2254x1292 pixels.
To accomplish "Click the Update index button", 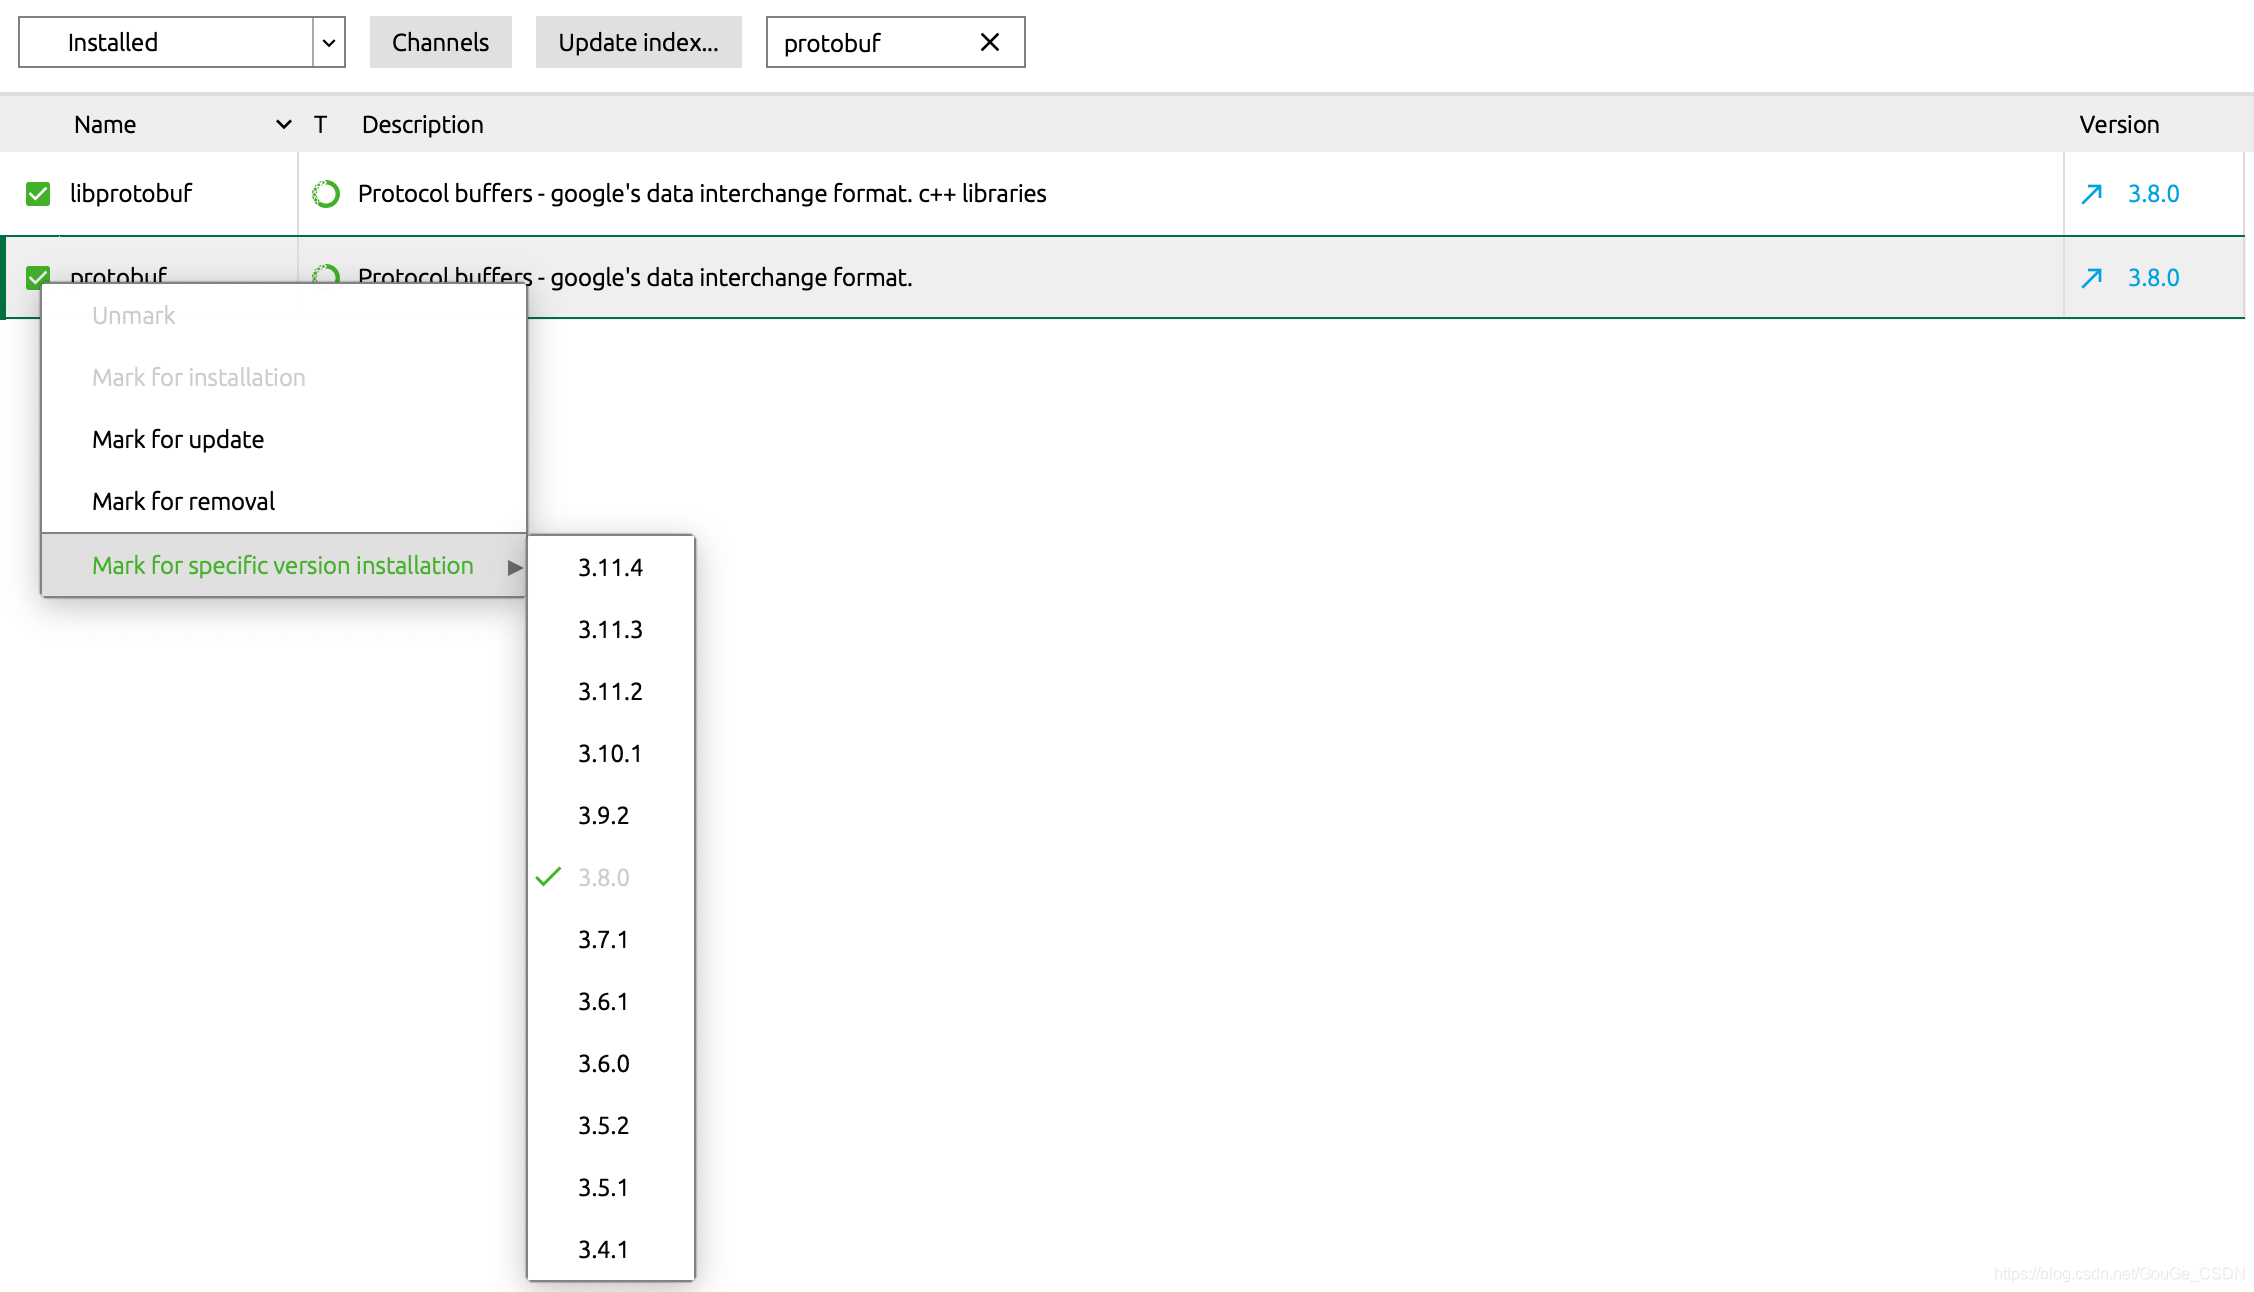I will pyautogui.click(x=639, y=42).
